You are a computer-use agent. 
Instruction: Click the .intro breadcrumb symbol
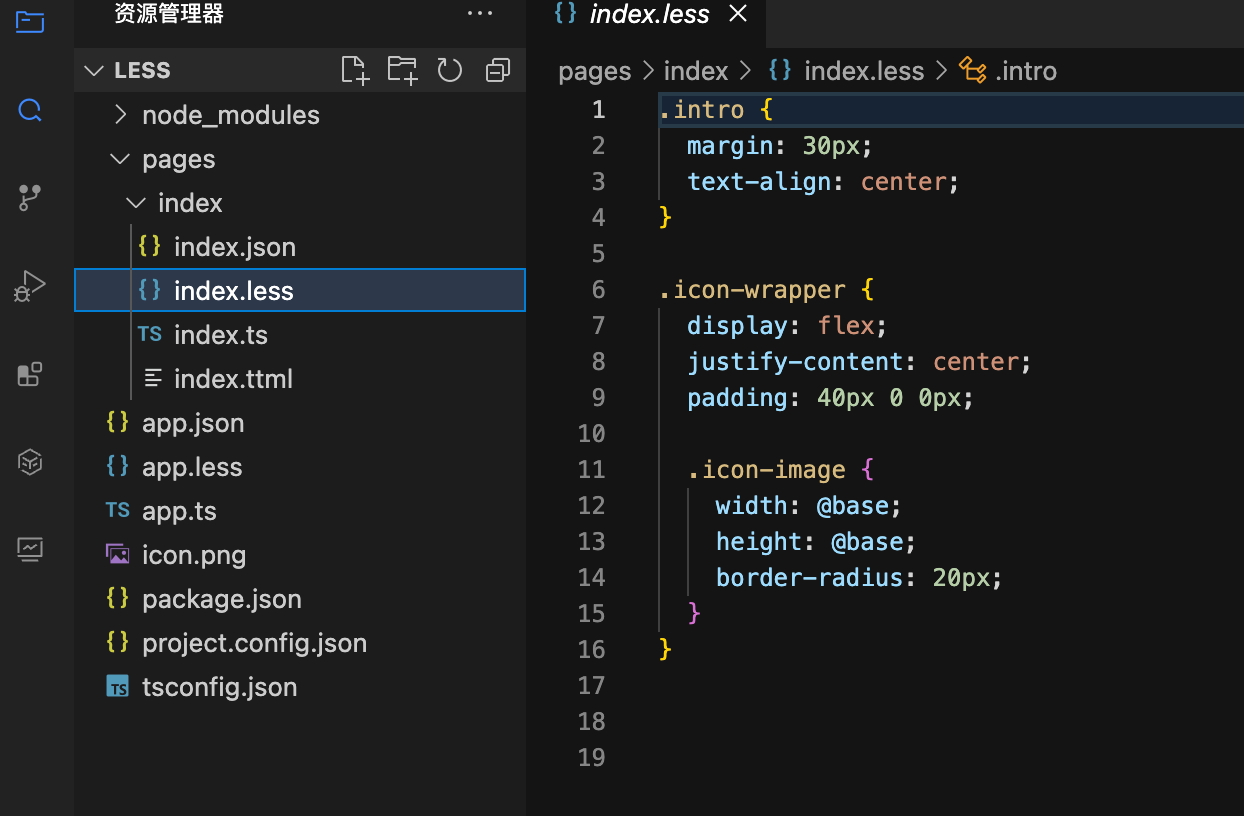[x=1025, y=72]
